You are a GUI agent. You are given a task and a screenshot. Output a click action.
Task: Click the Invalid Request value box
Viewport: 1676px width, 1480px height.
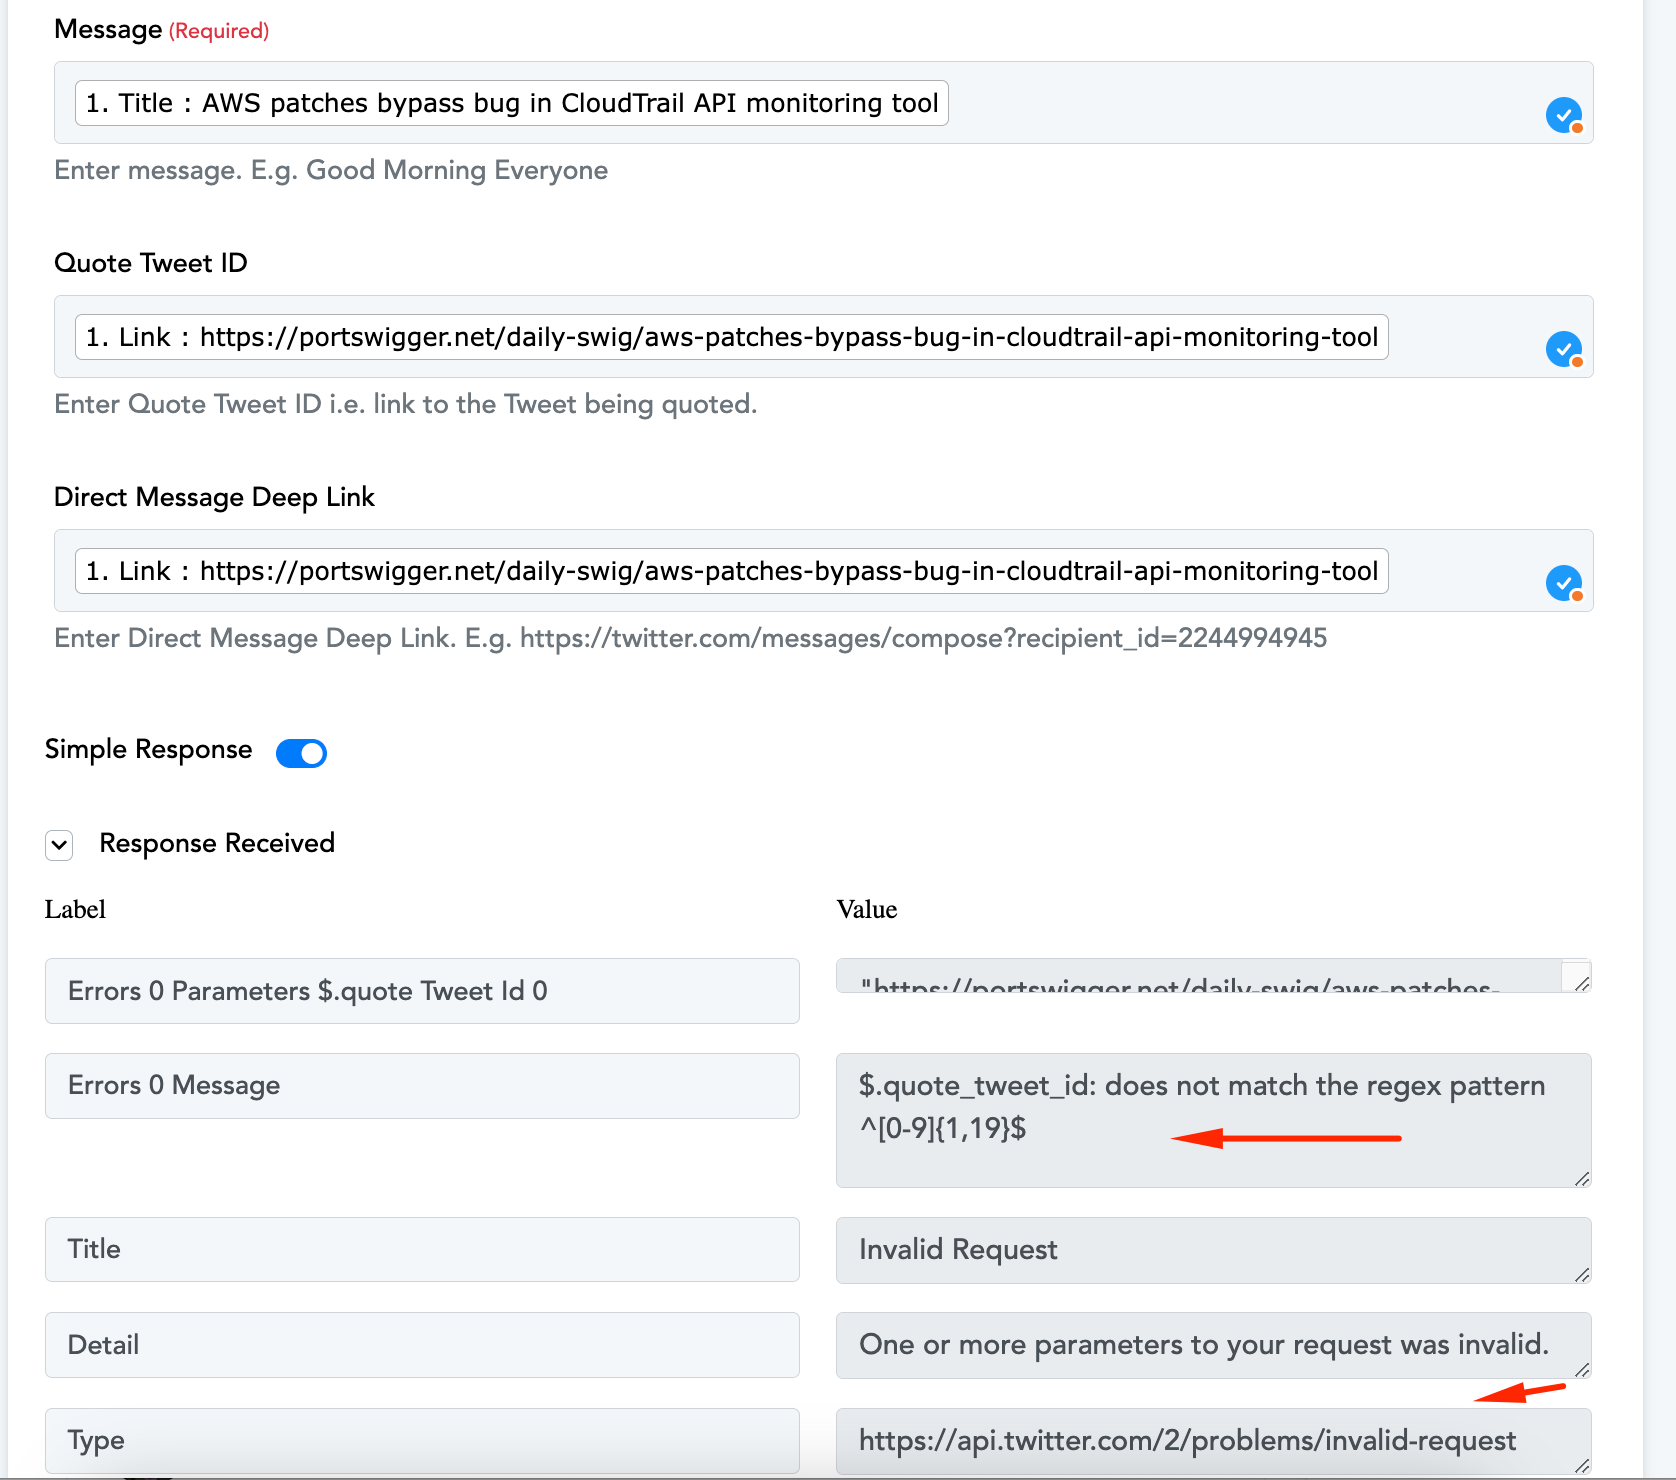[1213, 1250]
